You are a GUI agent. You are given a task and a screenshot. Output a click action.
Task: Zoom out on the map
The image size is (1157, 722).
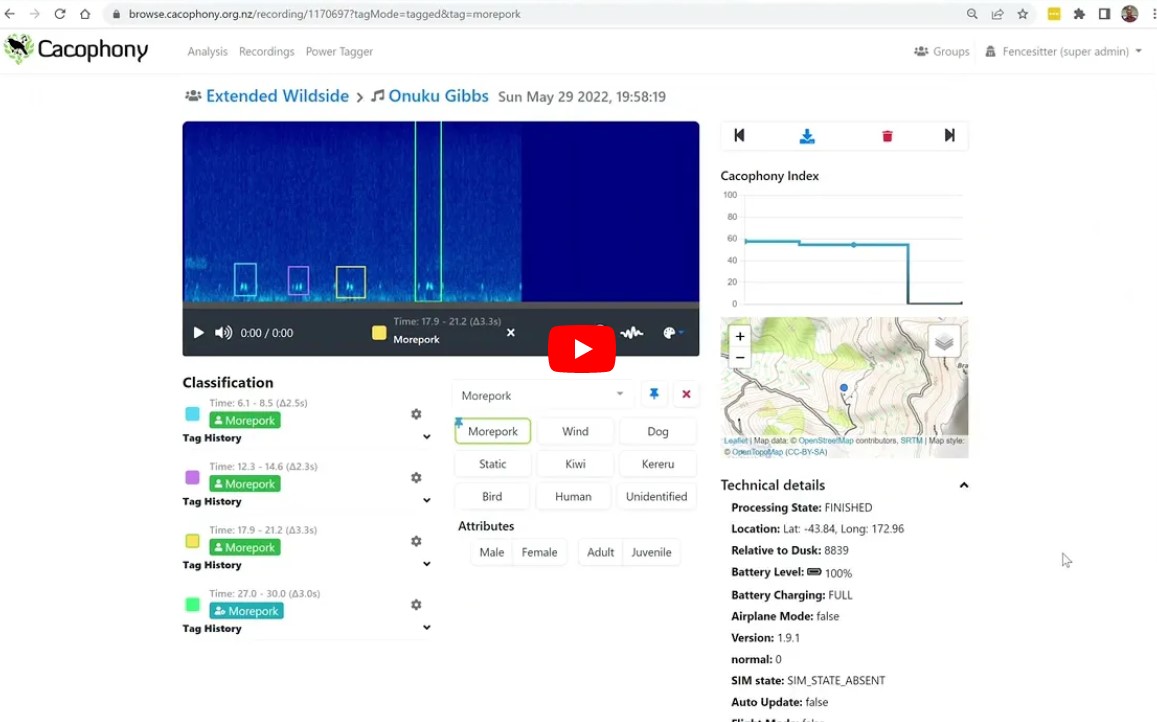[x=740, y=358]
